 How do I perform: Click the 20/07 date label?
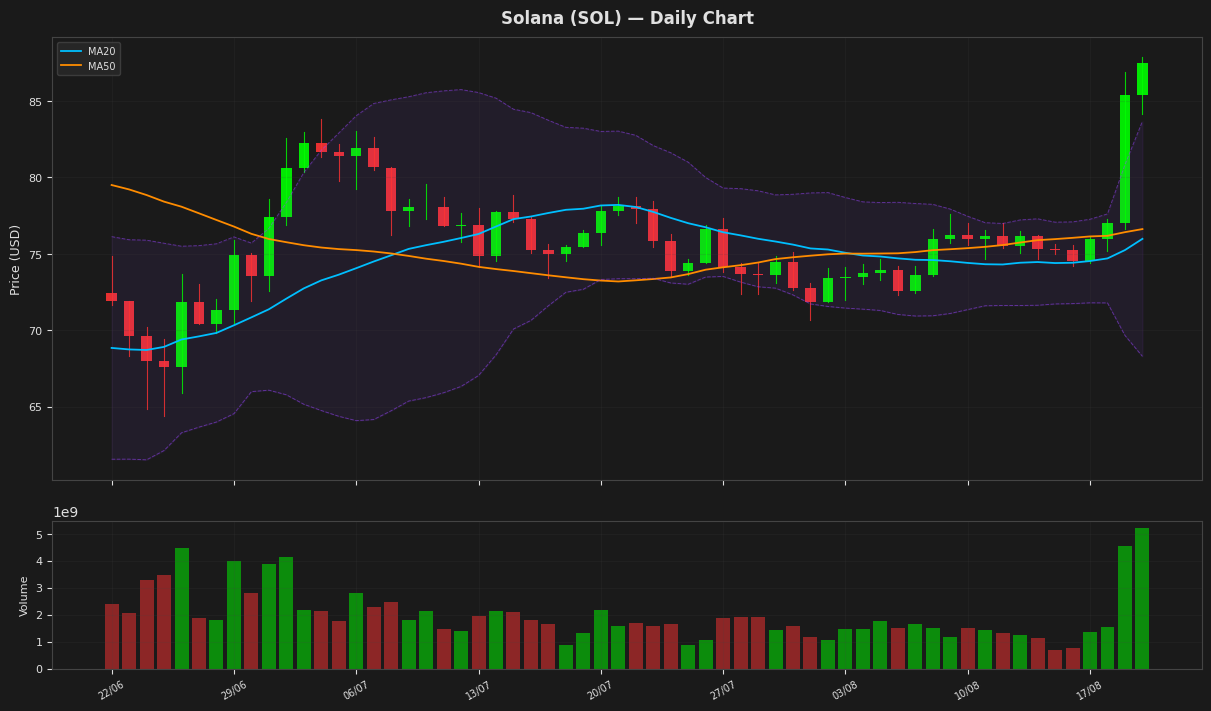pyautogui.click(x=600, y=690)
